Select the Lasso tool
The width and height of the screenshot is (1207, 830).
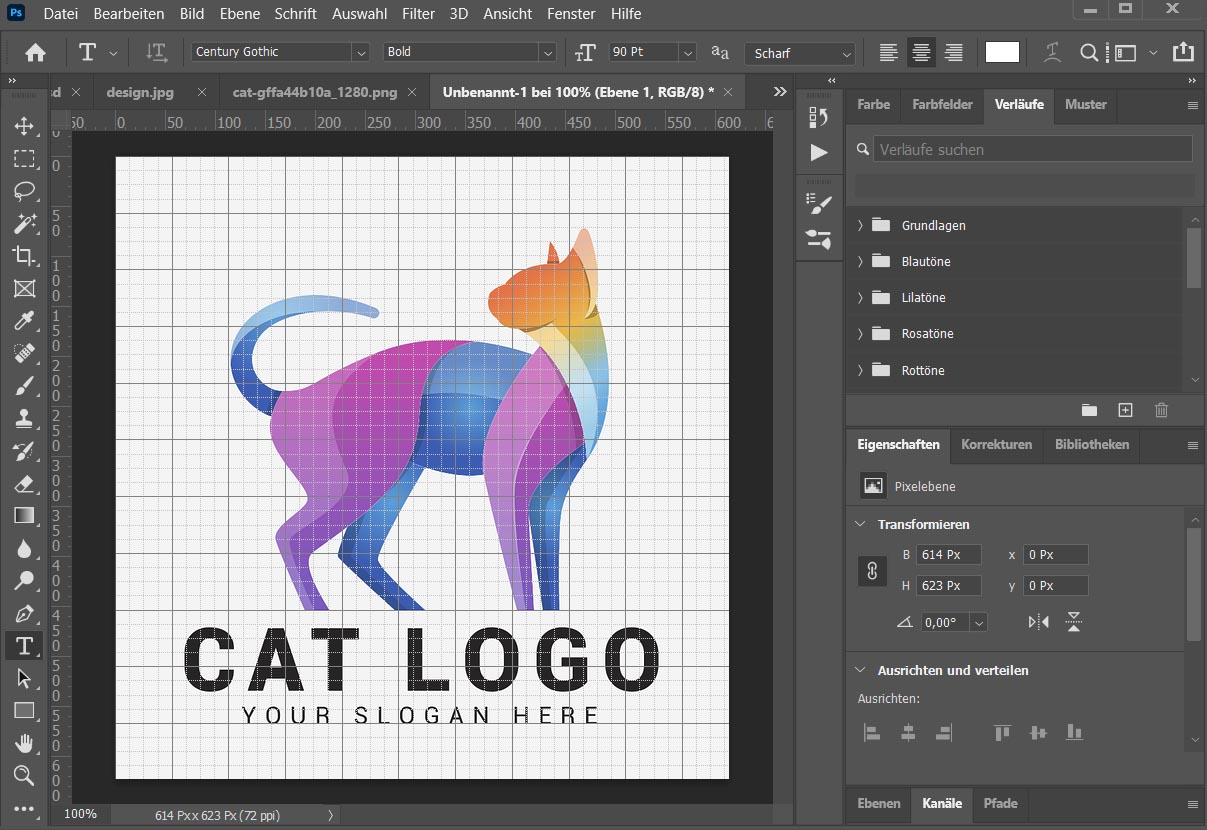click(24, 190)
